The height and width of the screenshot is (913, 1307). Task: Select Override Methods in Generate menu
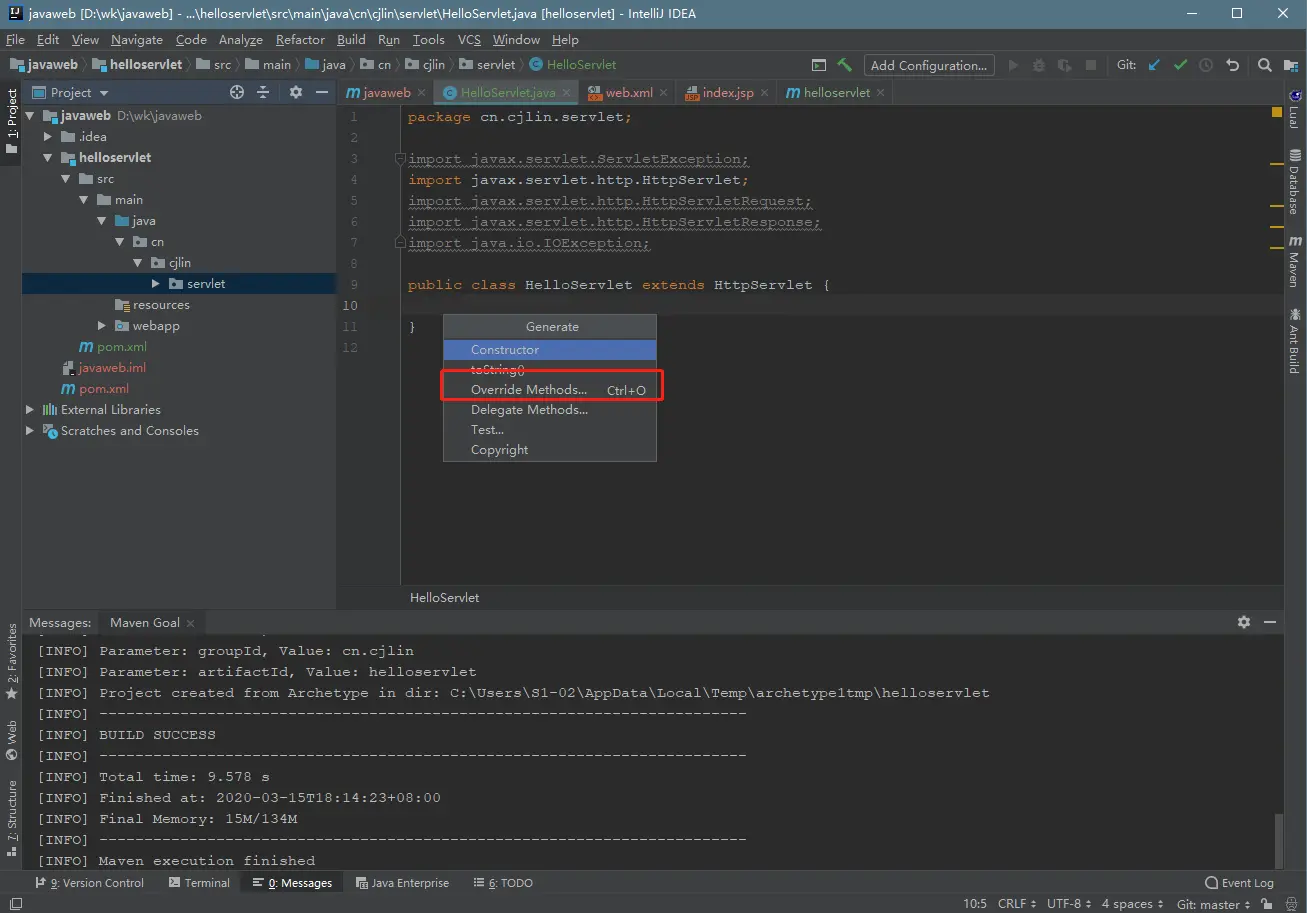529,390
